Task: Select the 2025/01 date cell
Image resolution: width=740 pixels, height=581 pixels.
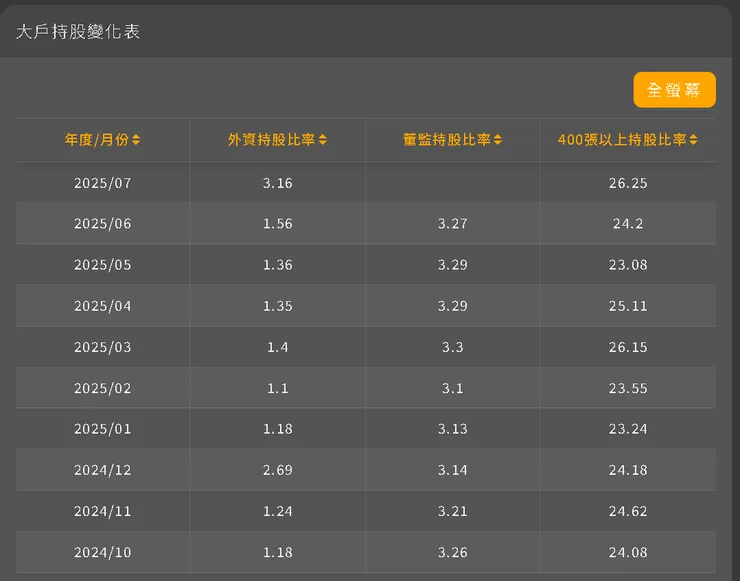Action: pyautogui.click(x=102, y=429)
